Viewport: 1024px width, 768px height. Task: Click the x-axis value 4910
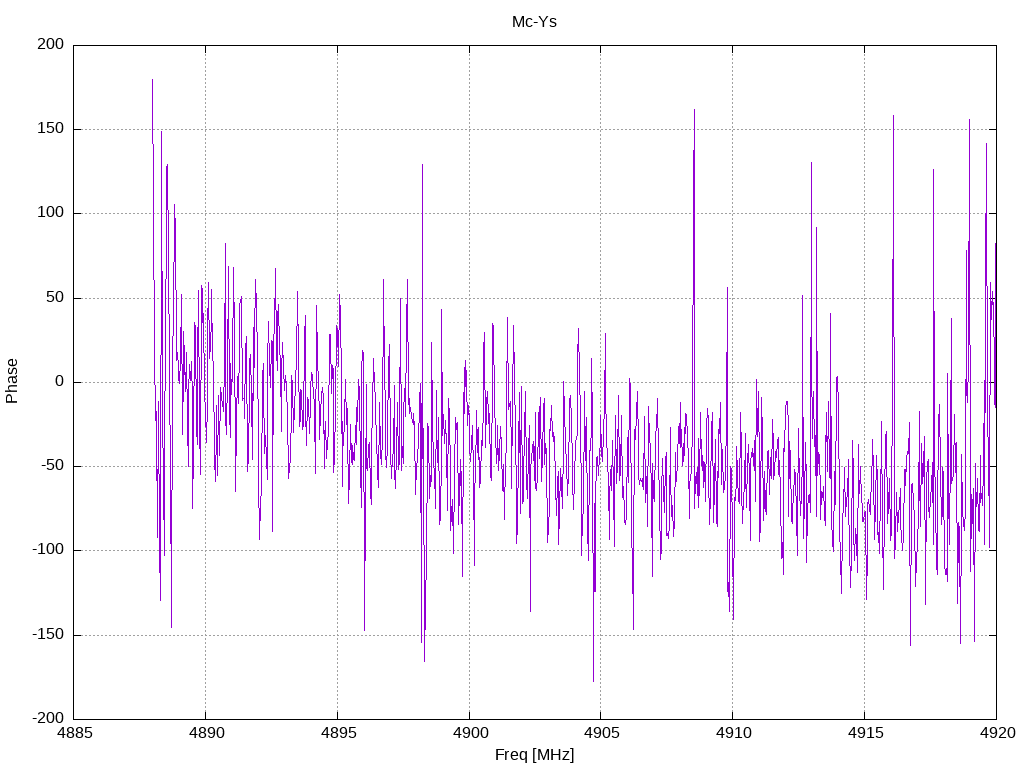(x=733, y=733)
